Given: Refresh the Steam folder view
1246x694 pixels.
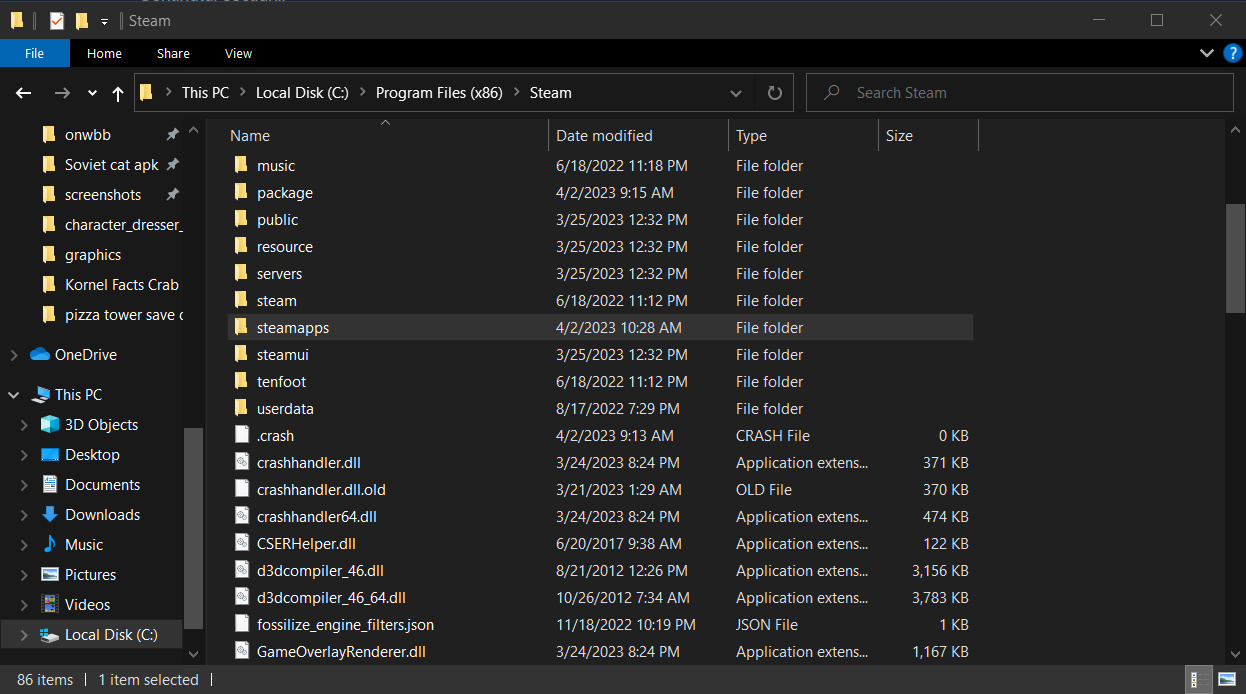Looking at the screenshot, I should click(774, 93).
